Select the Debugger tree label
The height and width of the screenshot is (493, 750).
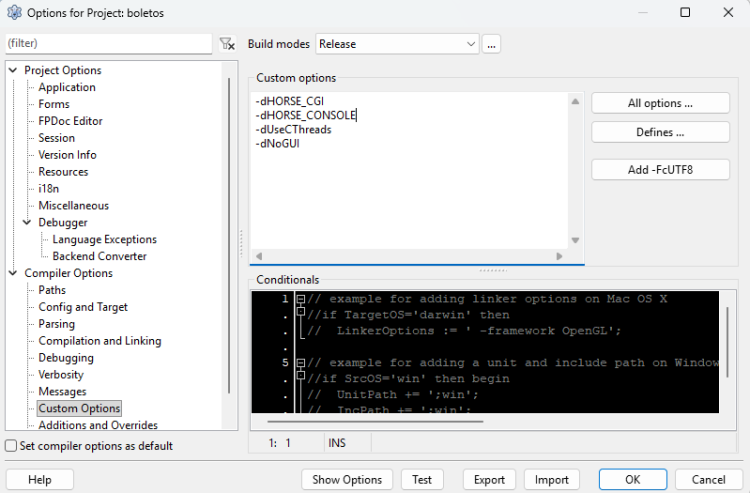pyautogui.click(x=63, y=222)
